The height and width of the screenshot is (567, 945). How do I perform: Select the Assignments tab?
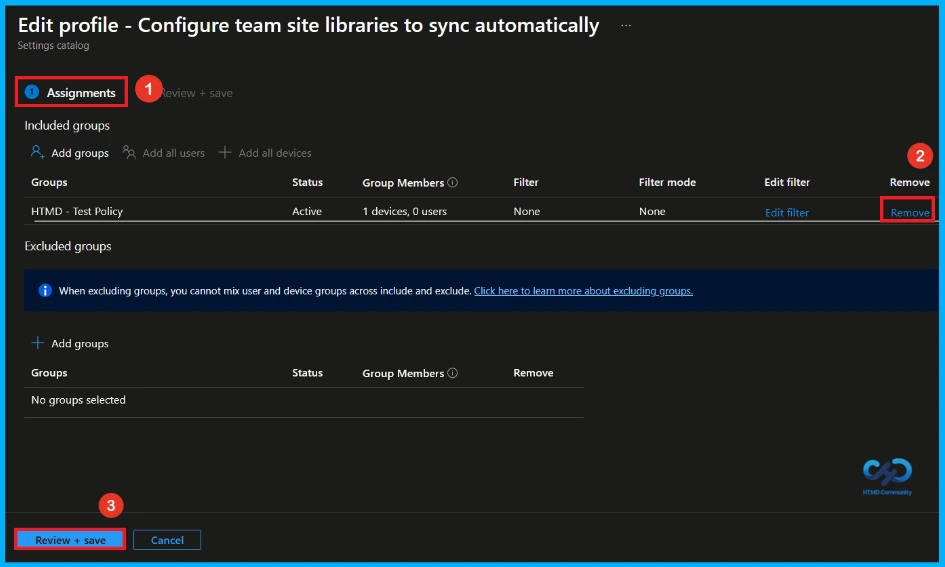pos(71,92)
